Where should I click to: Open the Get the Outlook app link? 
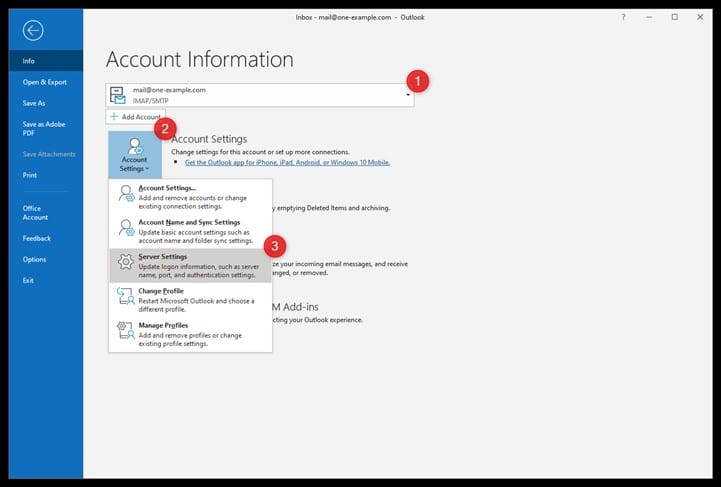click(287, 162)
